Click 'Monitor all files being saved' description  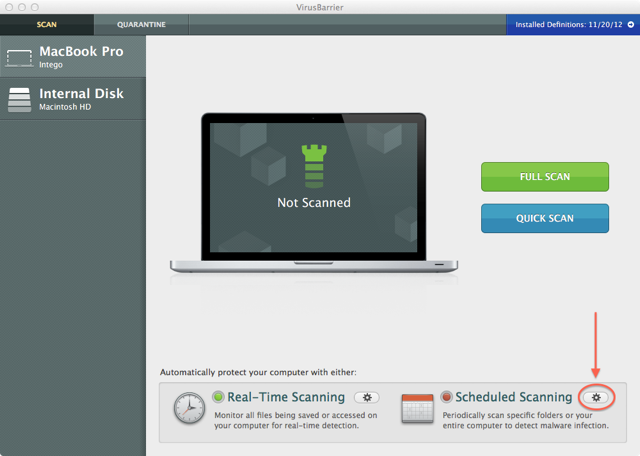click(x=296, y=420)
